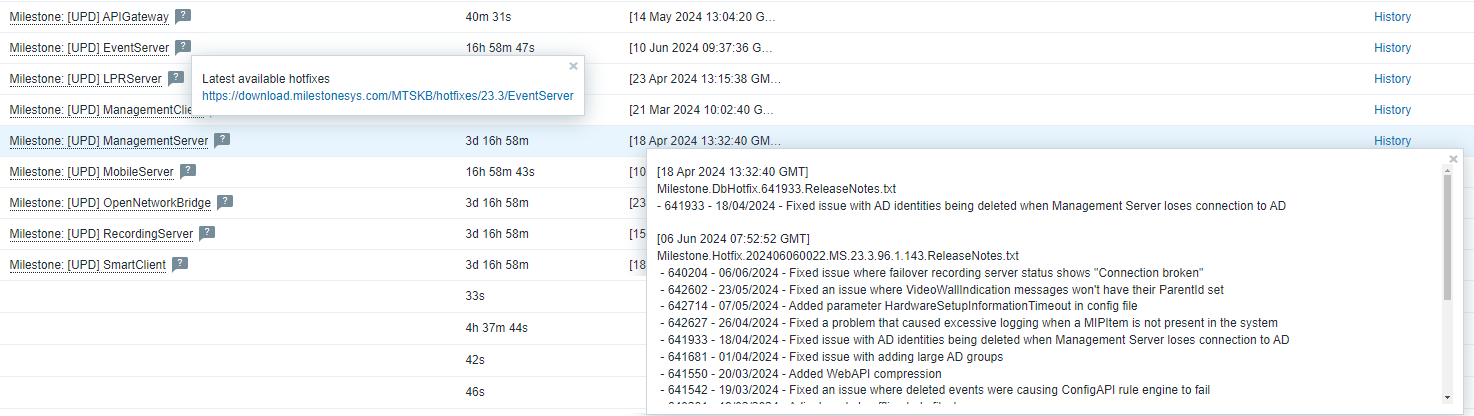Open help icon next to MobileServer

(188, 171)
